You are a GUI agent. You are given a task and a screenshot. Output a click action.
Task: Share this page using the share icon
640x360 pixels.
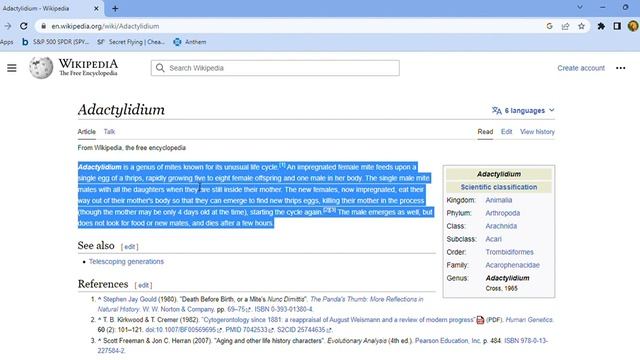coord(565,26)
